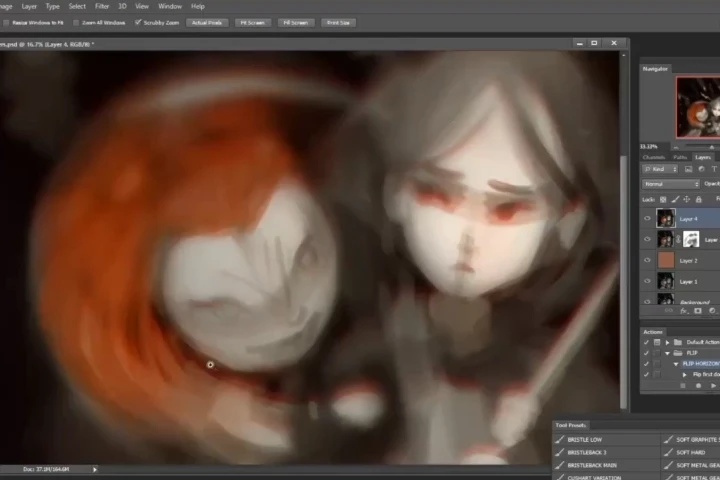The height and width of the screenshot is (480, 720).
Task: Expand the Default Actions set
Action: click(668, 342)
